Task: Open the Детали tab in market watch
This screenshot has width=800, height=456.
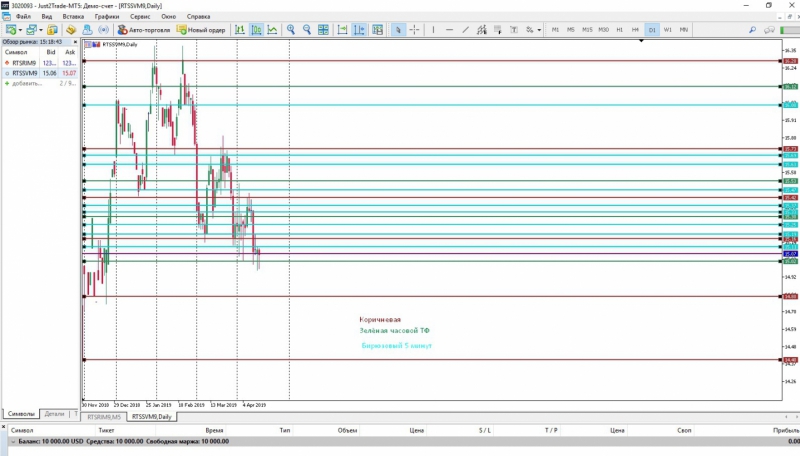Action: point(54,413)
